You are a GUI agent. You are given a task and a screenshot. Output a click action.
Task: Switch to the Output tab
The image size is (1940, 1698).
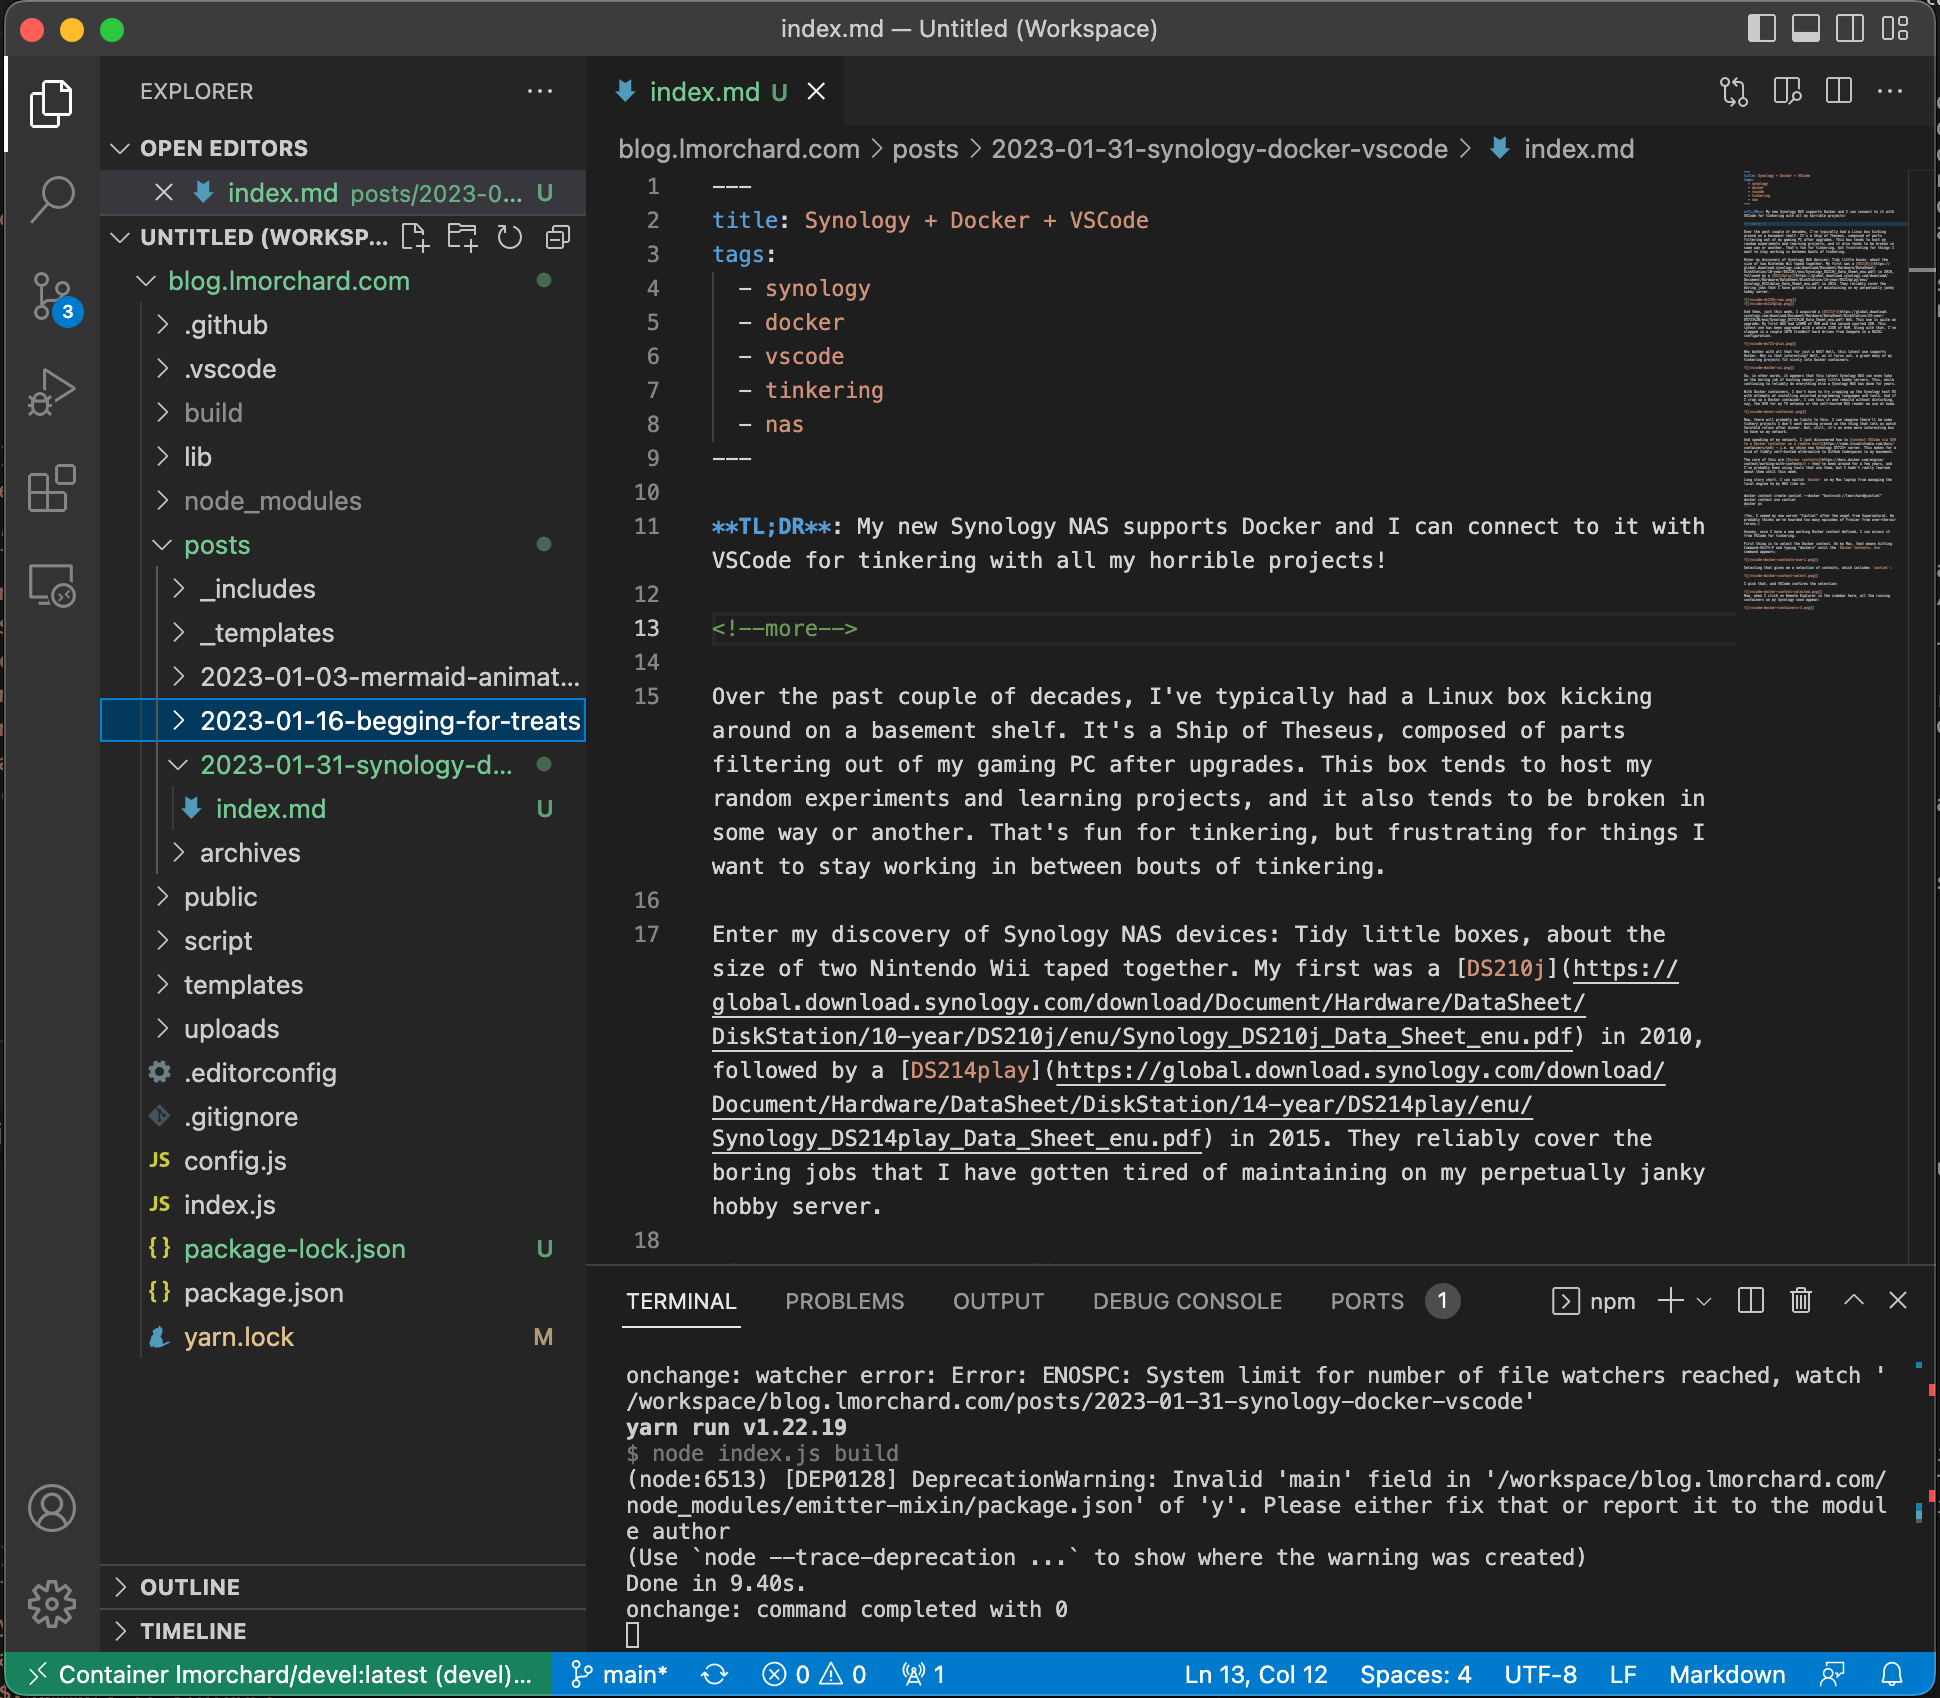(x=998, y=1301)
